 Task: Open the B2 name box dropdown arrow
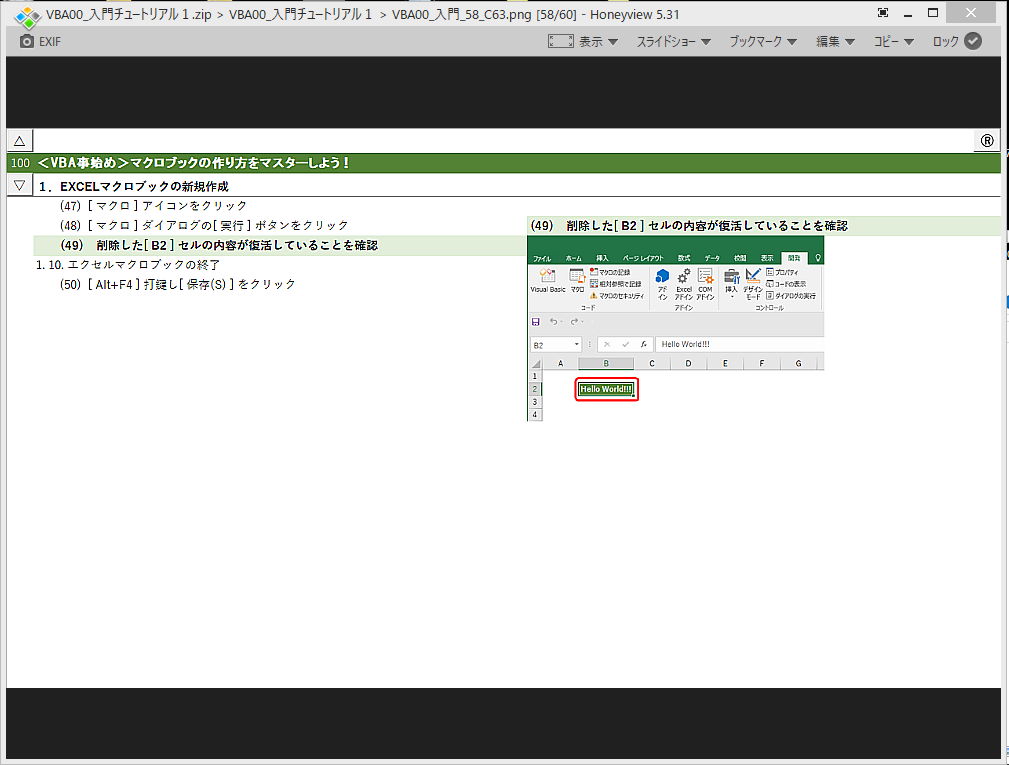pyautogui.click(x=577, y=345)
